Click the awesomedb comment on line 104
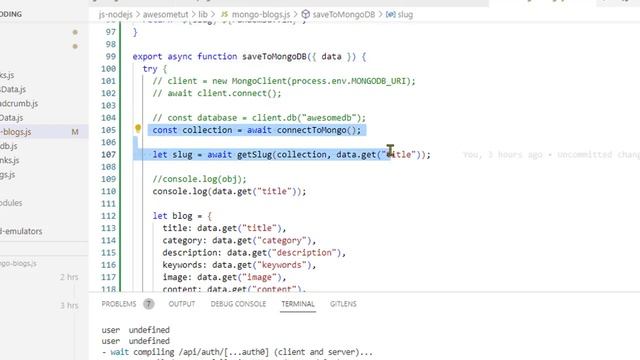Viewport: 640px width, 360px height. [x=259, y=118]
